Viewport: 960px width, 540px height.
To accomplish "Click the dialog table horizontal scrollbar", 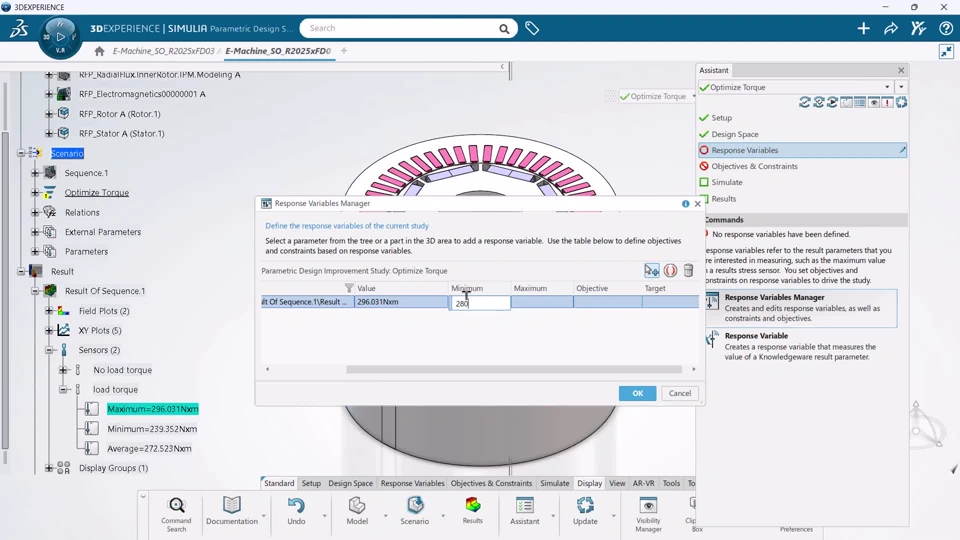I will pos(514,369).
